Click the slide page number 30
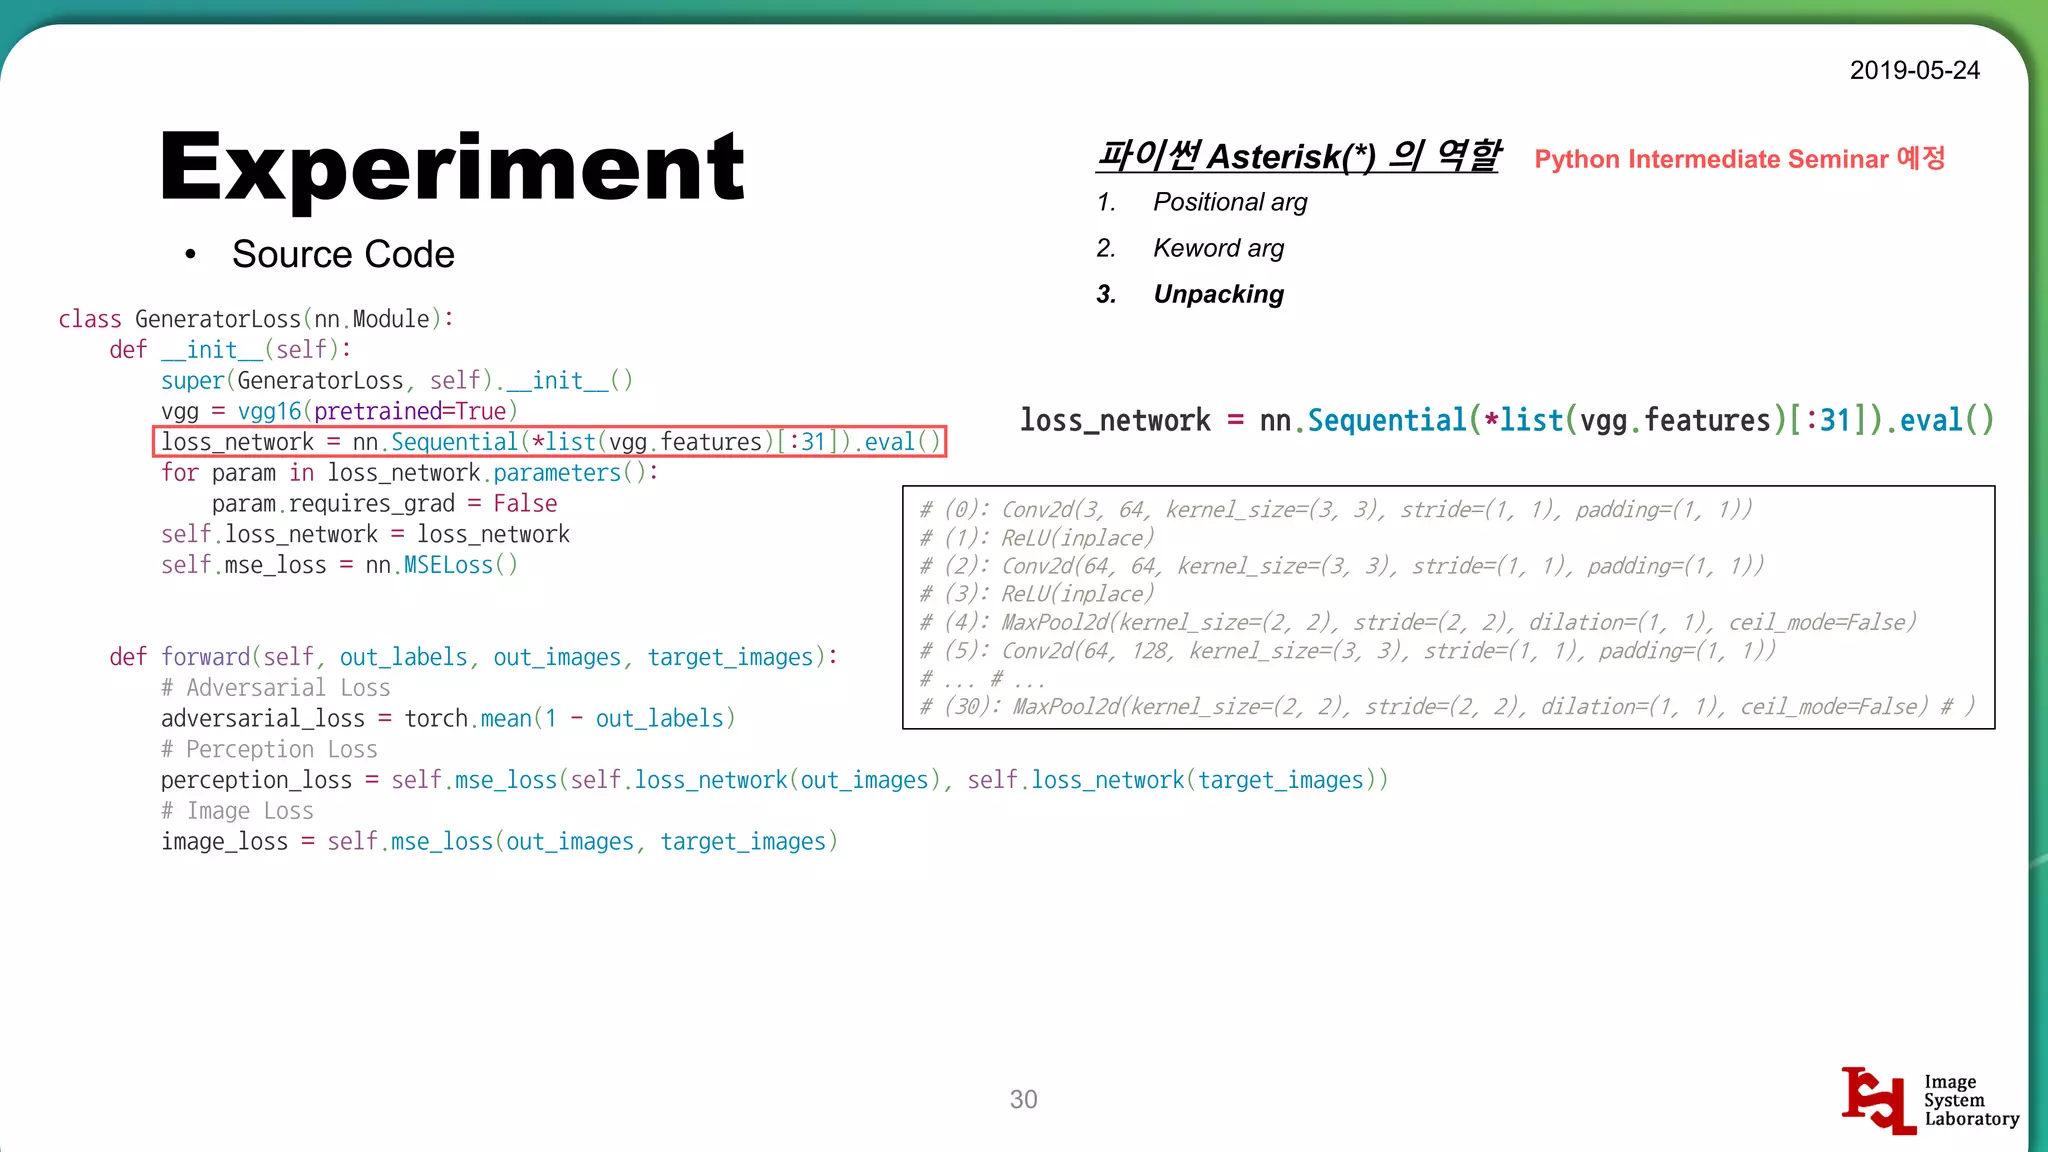The image size is (2048, 1152). tap(1023, 1100)
